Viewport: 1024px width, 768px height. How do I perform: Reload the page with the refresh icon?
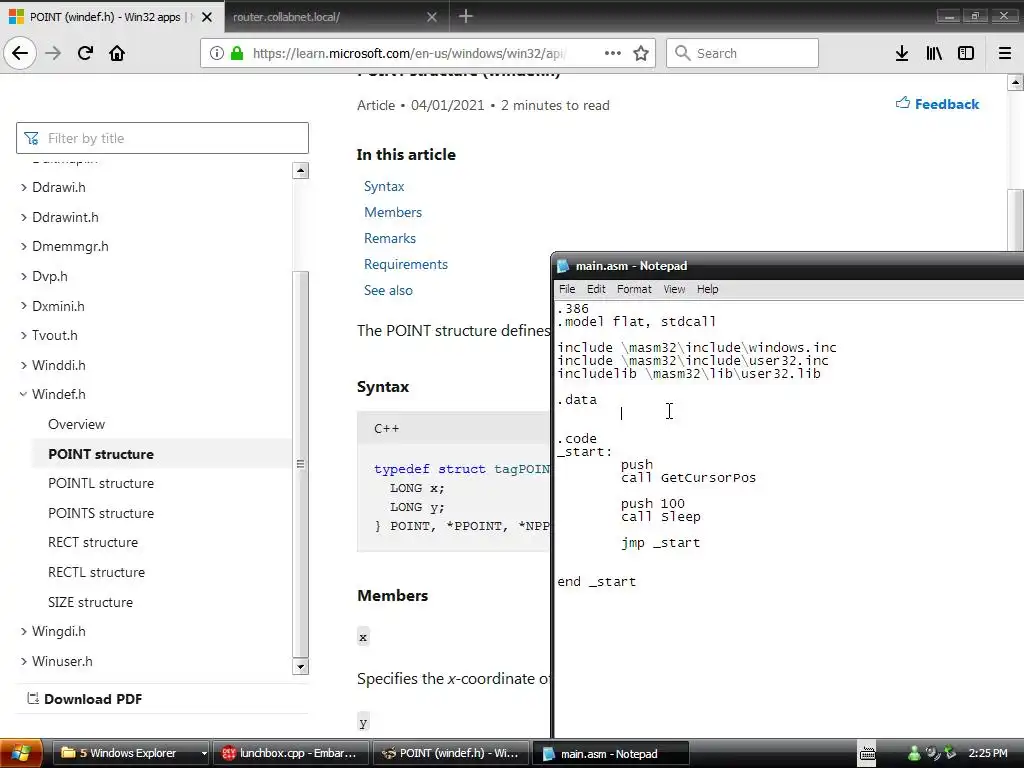(85, 53)
